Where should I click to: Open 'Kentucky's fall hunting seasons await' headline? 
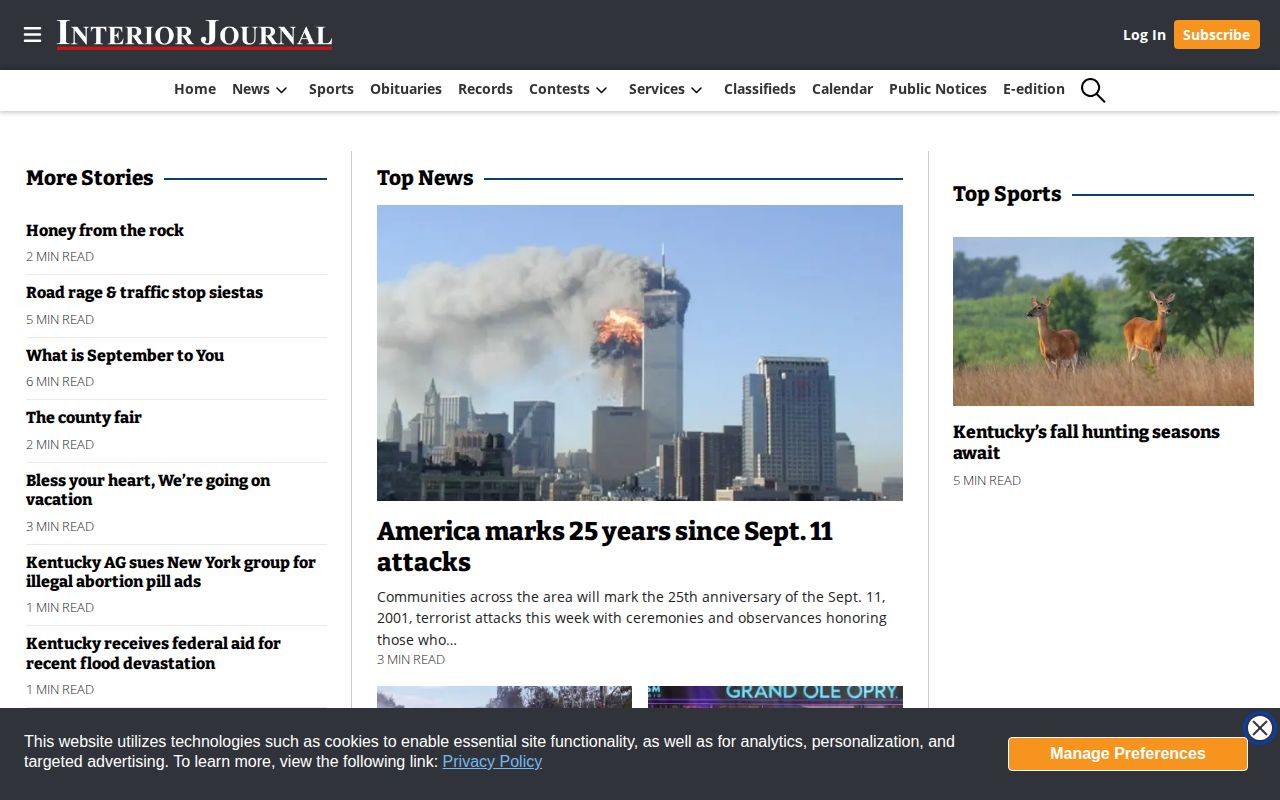[x=1086, y=442]
